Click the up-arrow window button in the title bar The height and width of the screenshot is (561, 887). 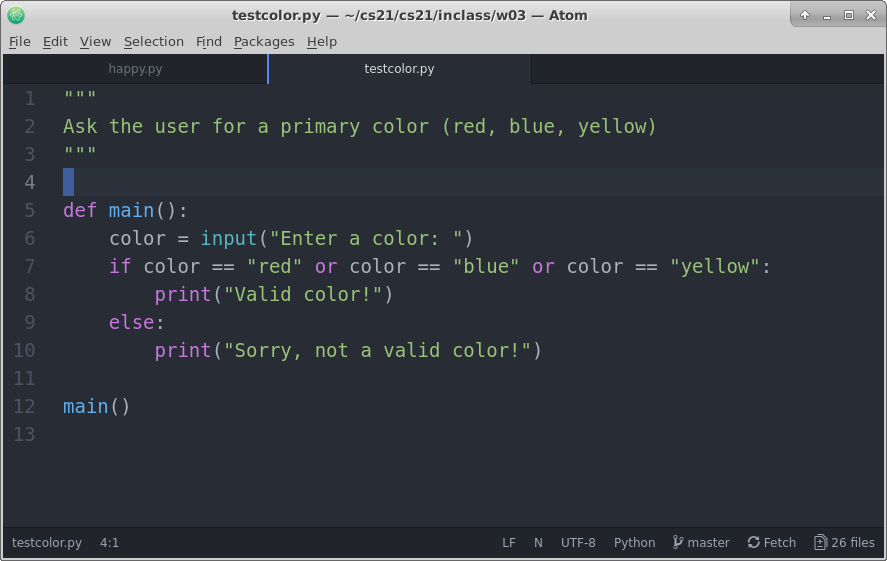806,15
